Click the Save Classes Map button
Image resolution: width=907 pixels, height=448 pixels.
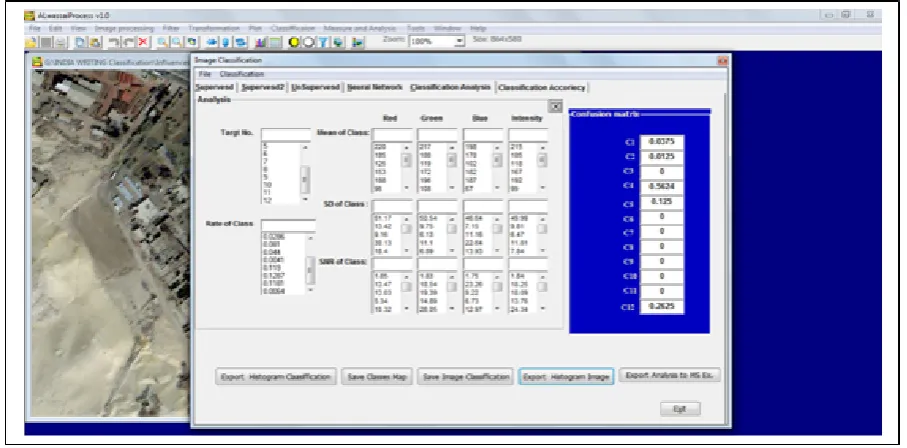377,376
